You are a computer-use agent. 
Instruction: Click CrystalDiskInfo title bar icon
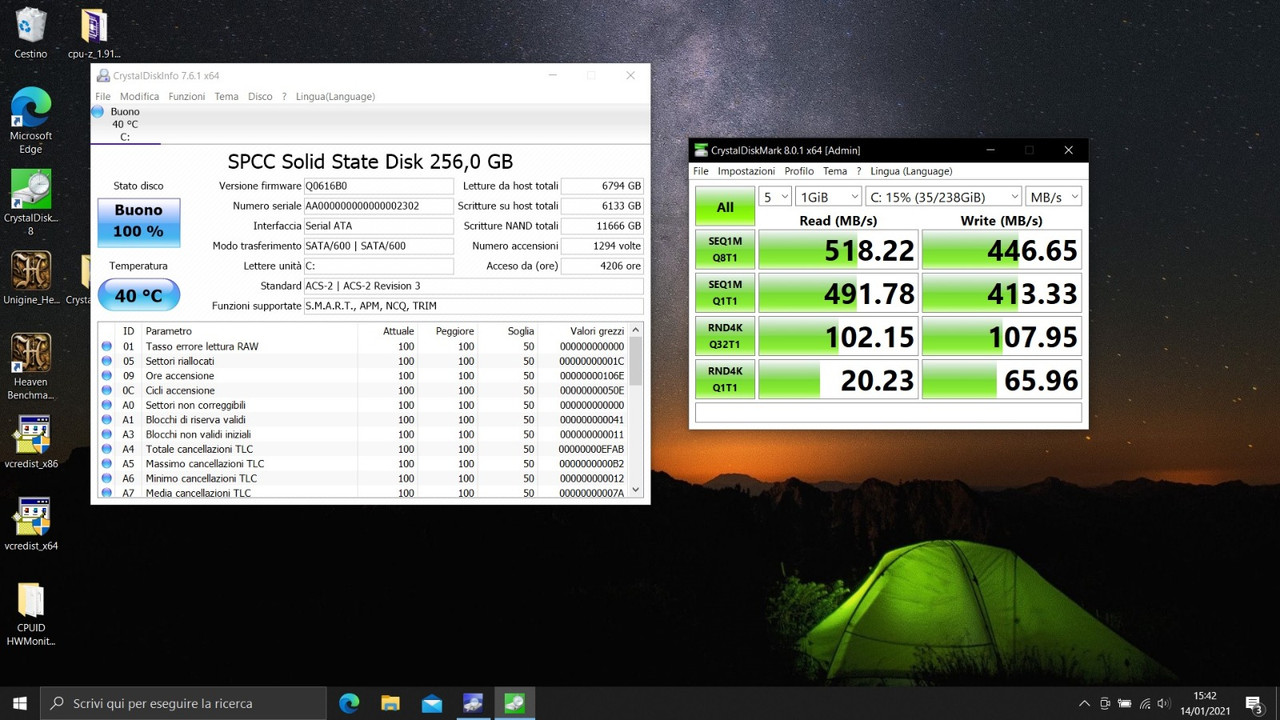103,76
